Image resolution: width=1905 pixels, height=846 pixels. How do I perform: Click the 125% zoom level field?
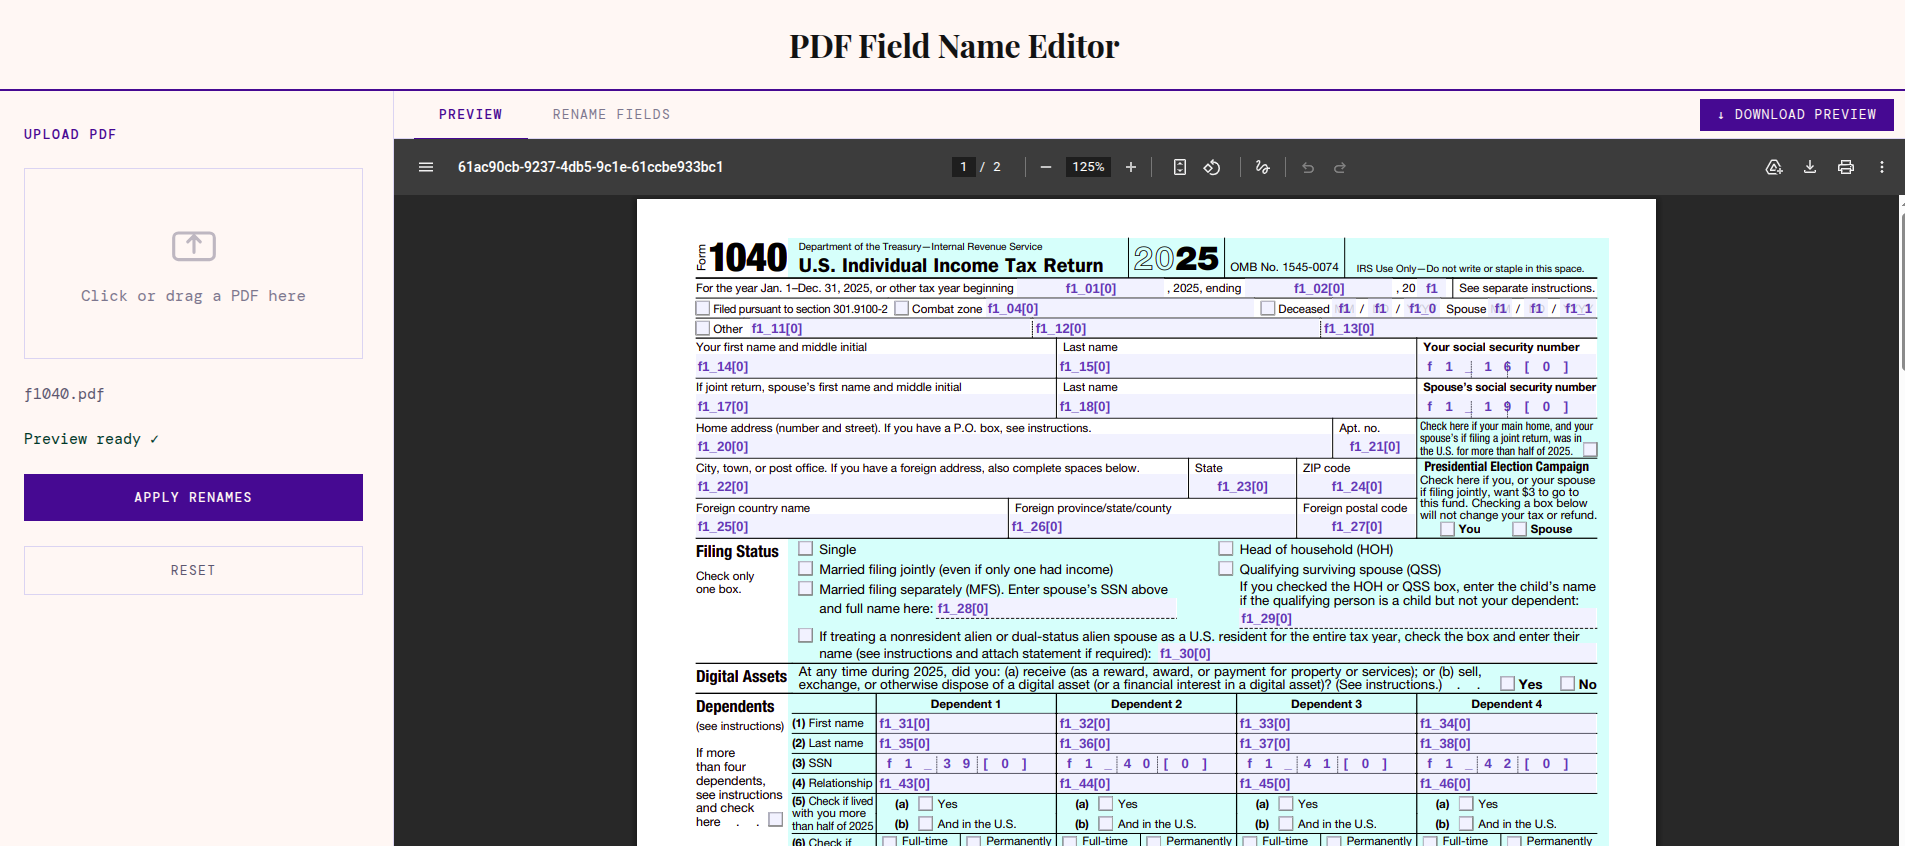[1088, 167]
